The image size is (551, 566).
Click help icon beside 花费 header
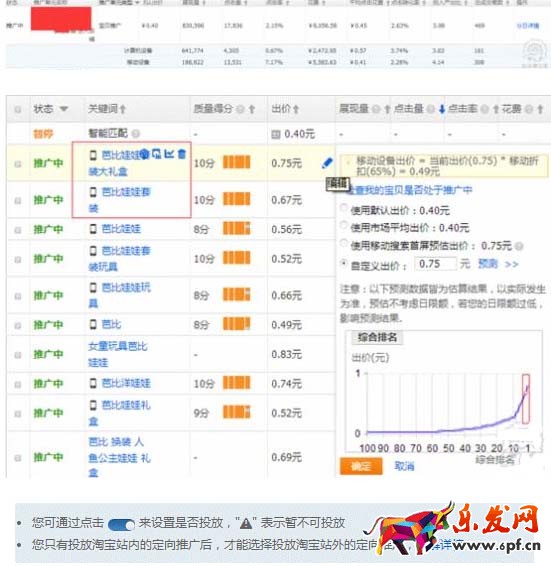(x=529, y=109)
